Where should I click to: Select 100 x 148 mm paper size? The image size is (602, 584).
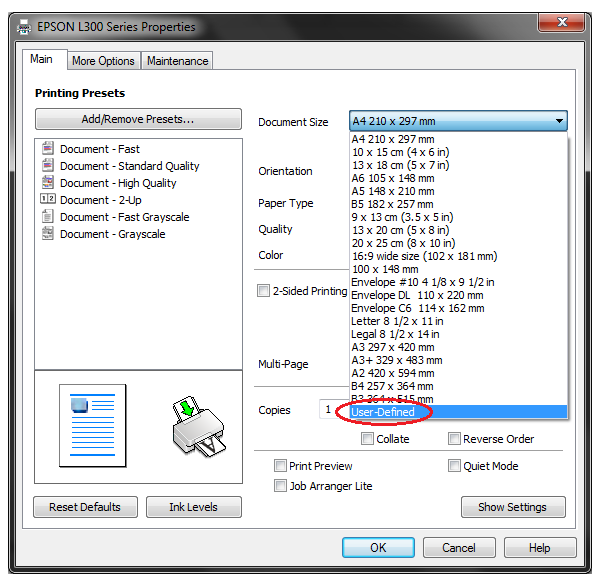458,269
